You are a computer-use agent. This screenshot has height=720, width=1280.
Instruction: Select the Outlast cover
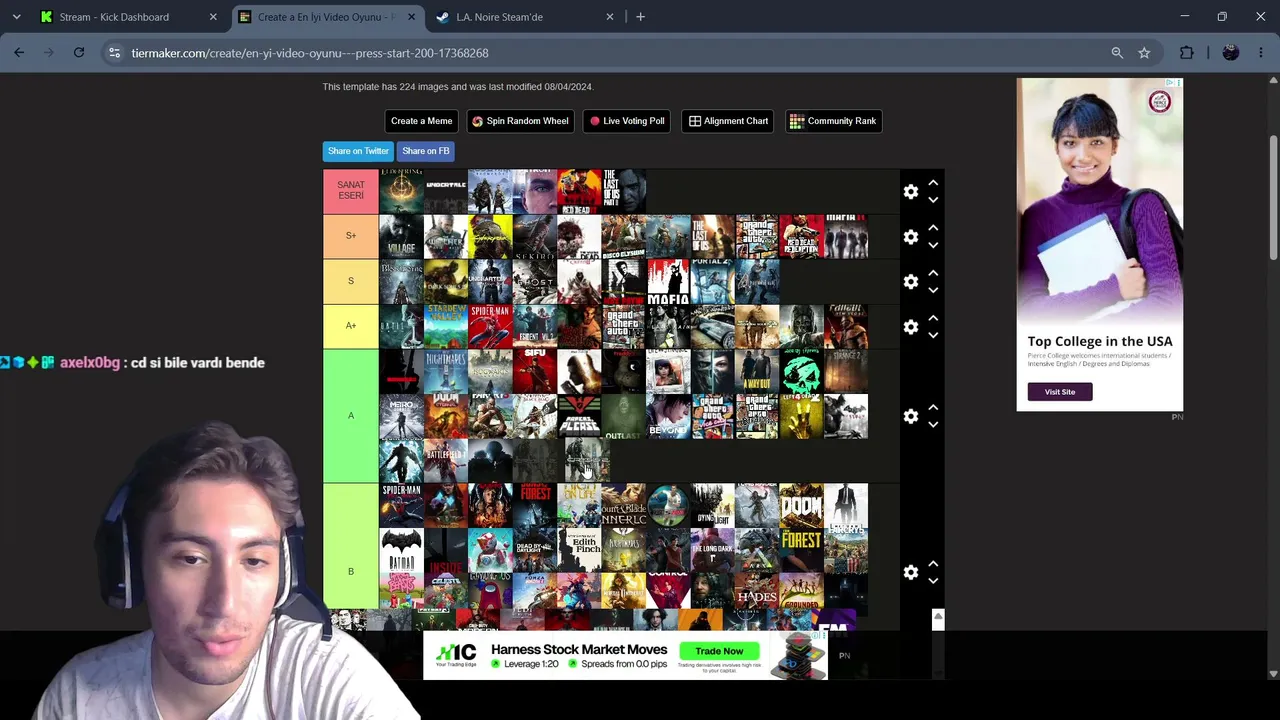tap(623, 416)
